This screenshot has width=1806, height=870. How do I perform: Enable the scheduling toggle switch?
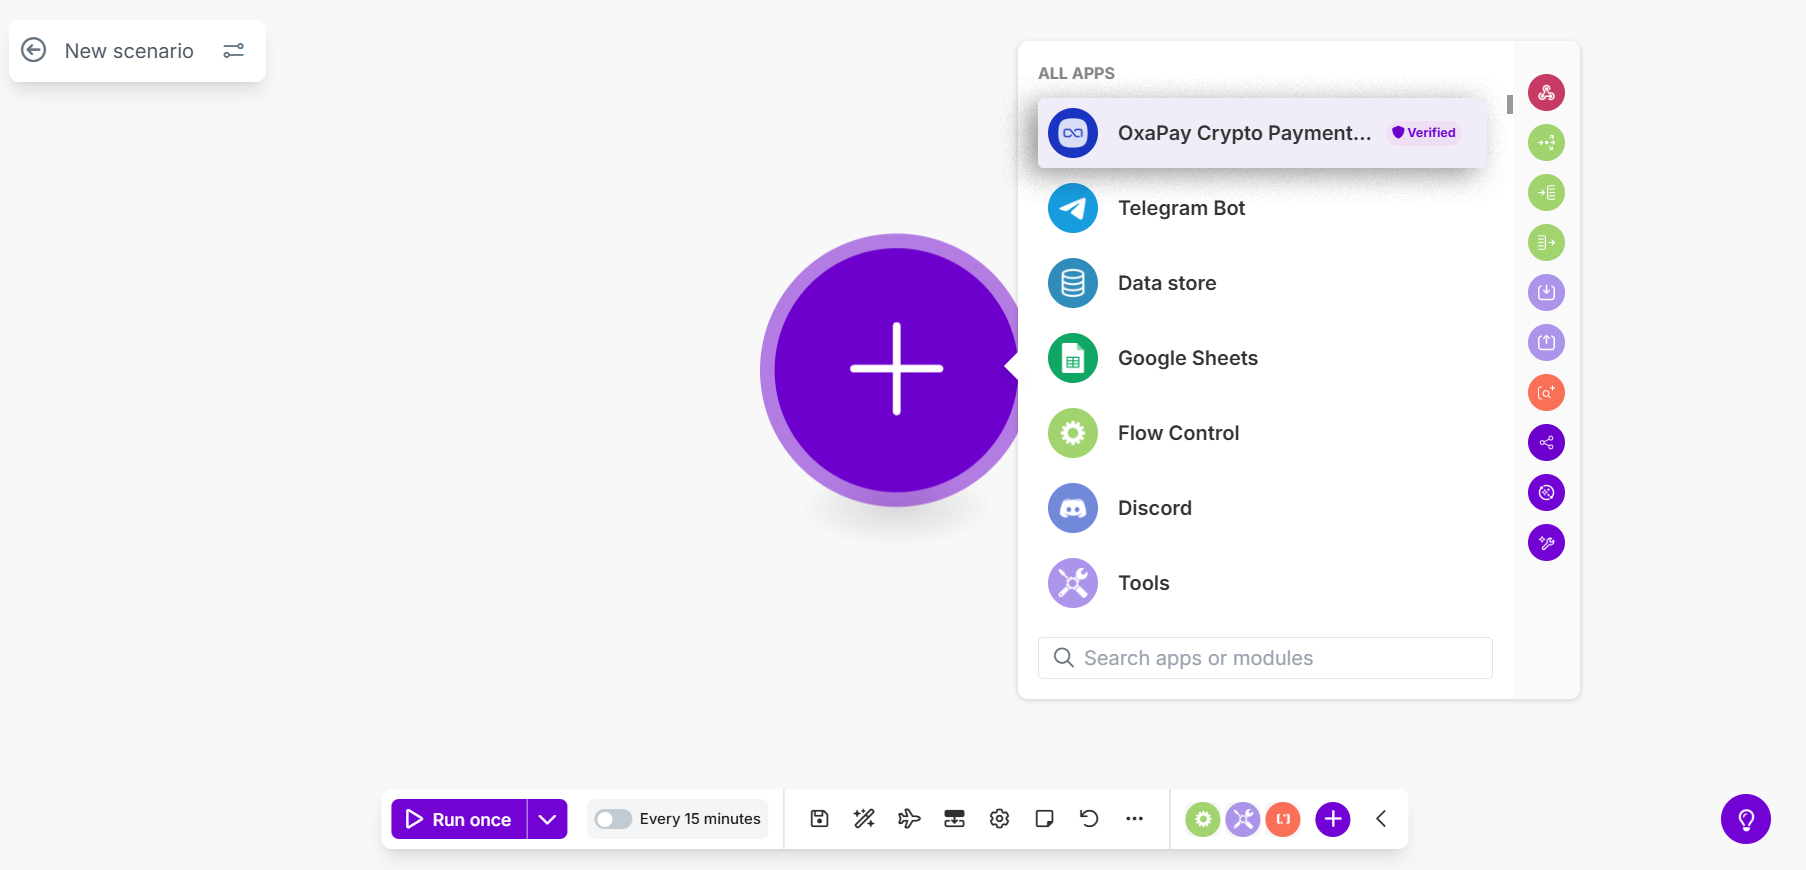[x=613, y=819]
